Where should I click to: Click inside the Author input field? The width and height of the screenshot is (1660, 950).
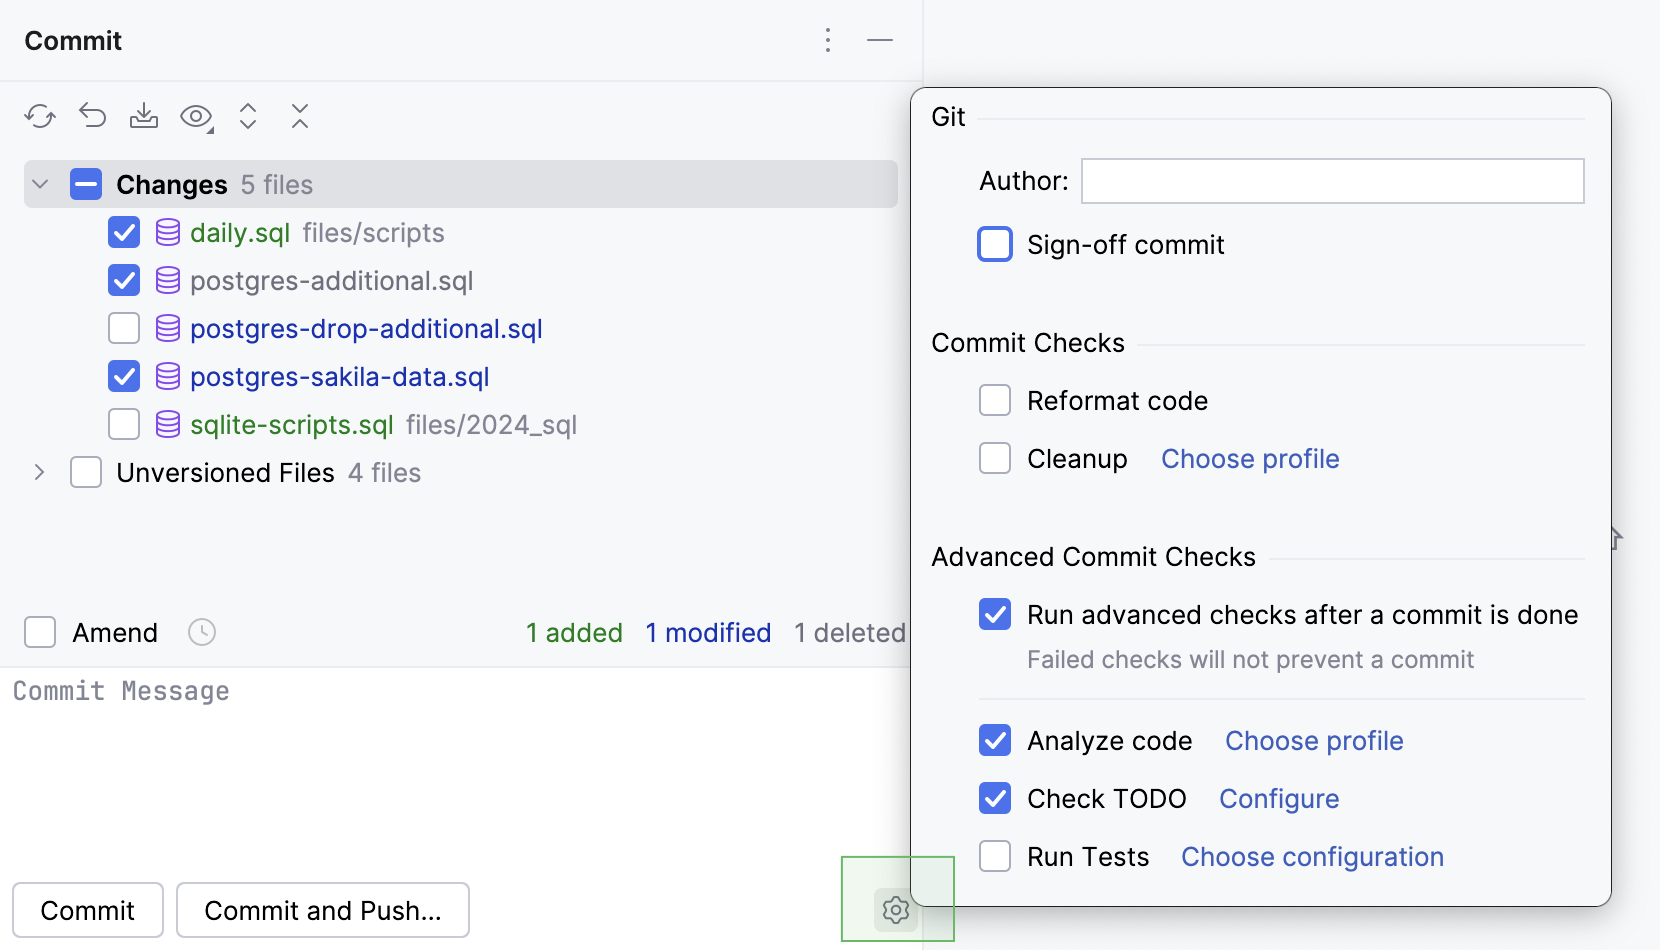coord(1330,181)
